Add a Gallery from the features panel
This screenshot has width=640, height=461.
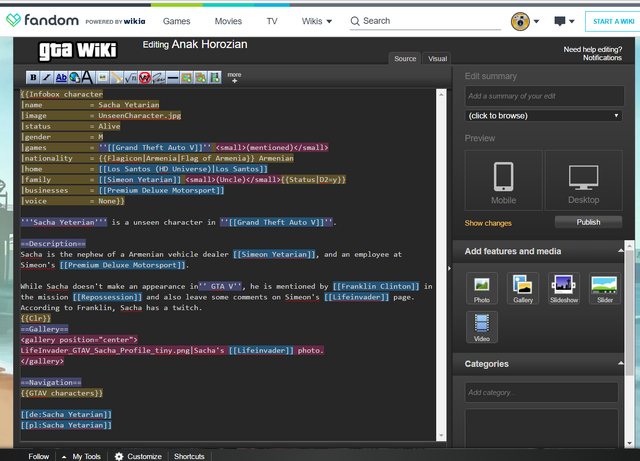click(x=523, y=288)
